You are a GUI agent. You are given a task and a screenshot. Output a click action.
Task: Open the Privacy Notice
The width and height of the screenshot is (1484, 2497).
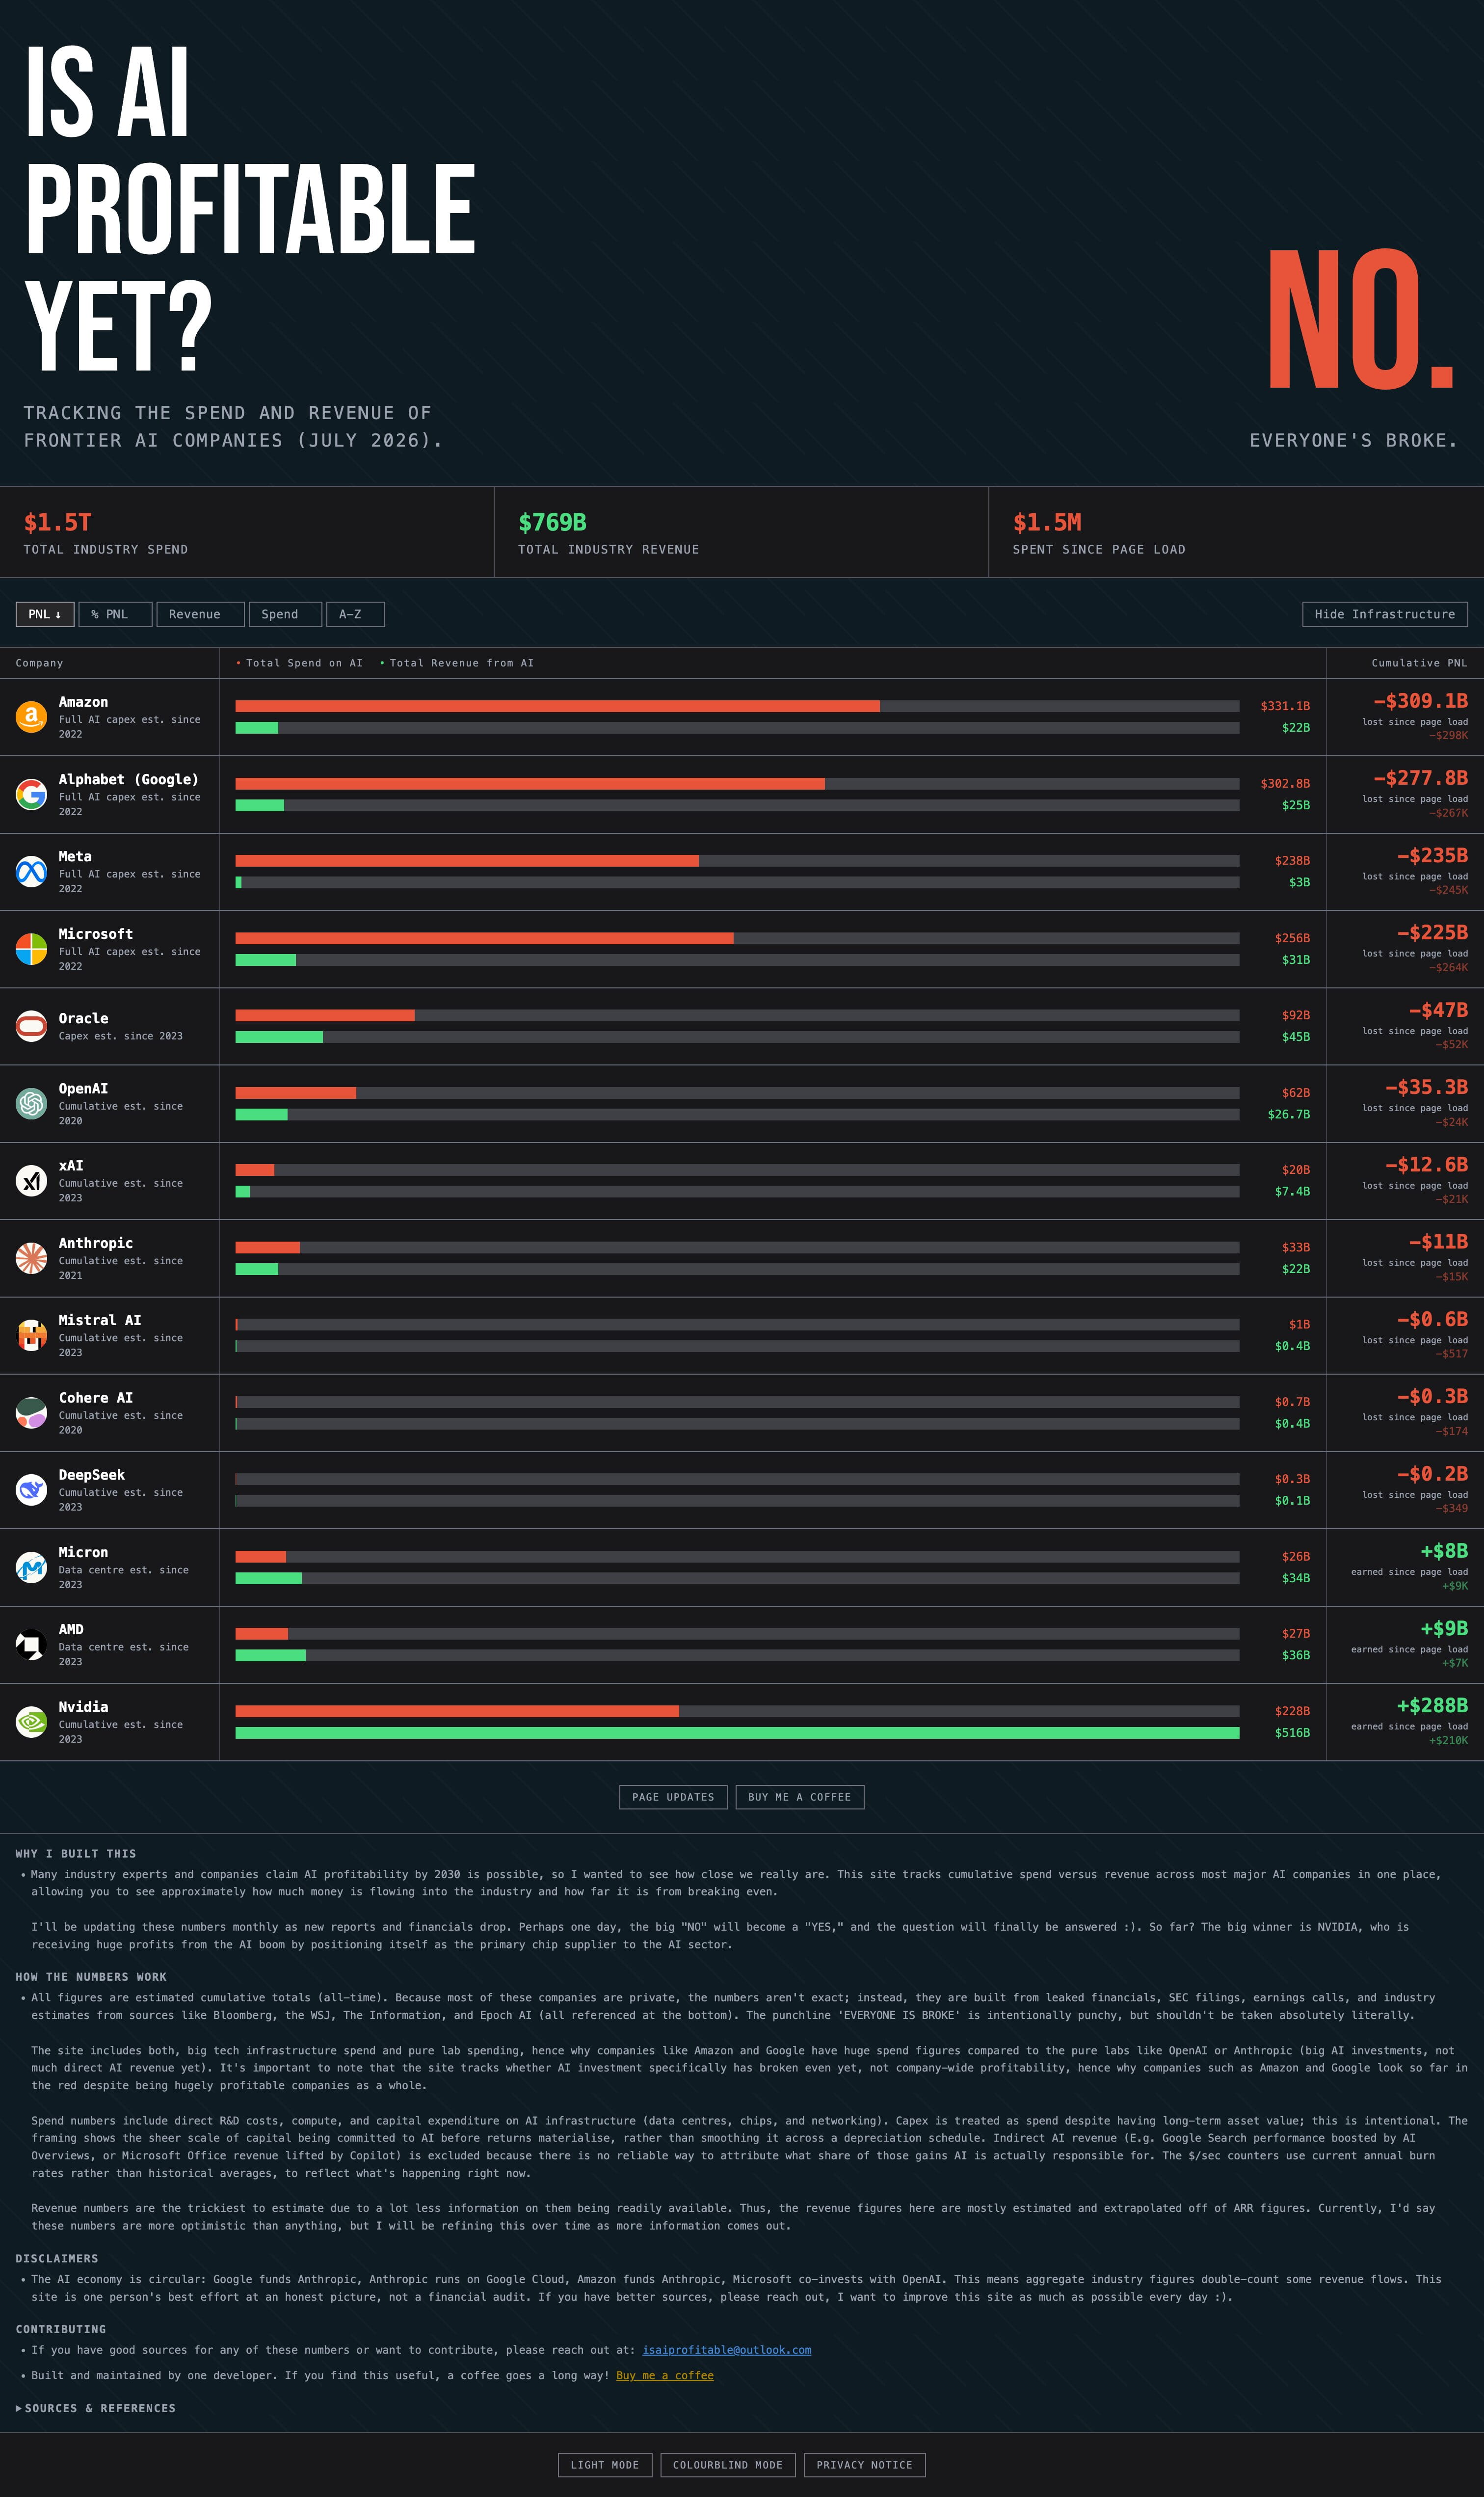864,2465
